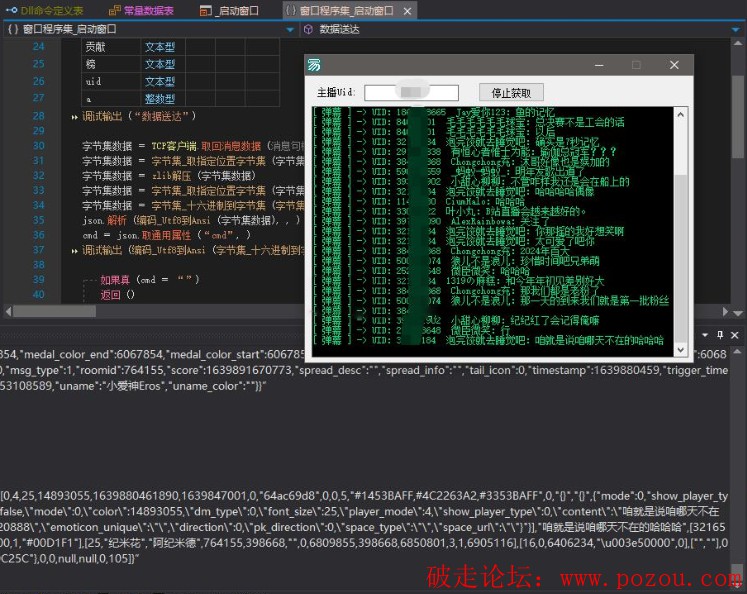Click left arrow of code horizontal scrollbar
Image resolution: width=747 pixels, height=594 pixels.
[x=8, y=312]
